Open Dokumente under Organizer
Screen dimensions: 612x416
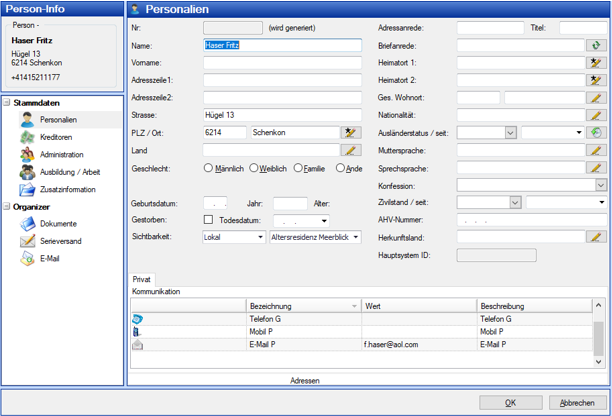58,224
